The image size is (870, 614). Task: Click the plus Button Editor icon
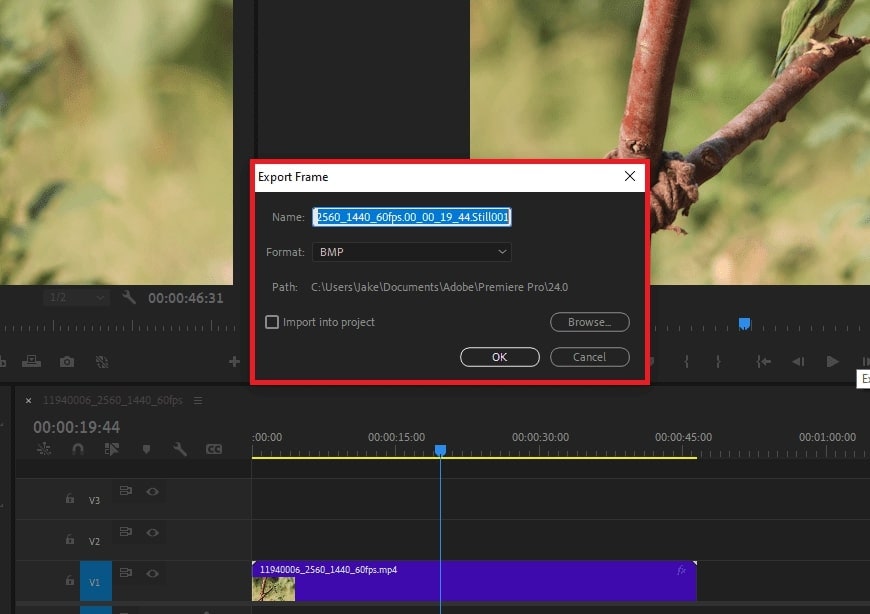[x=233, y=361]
